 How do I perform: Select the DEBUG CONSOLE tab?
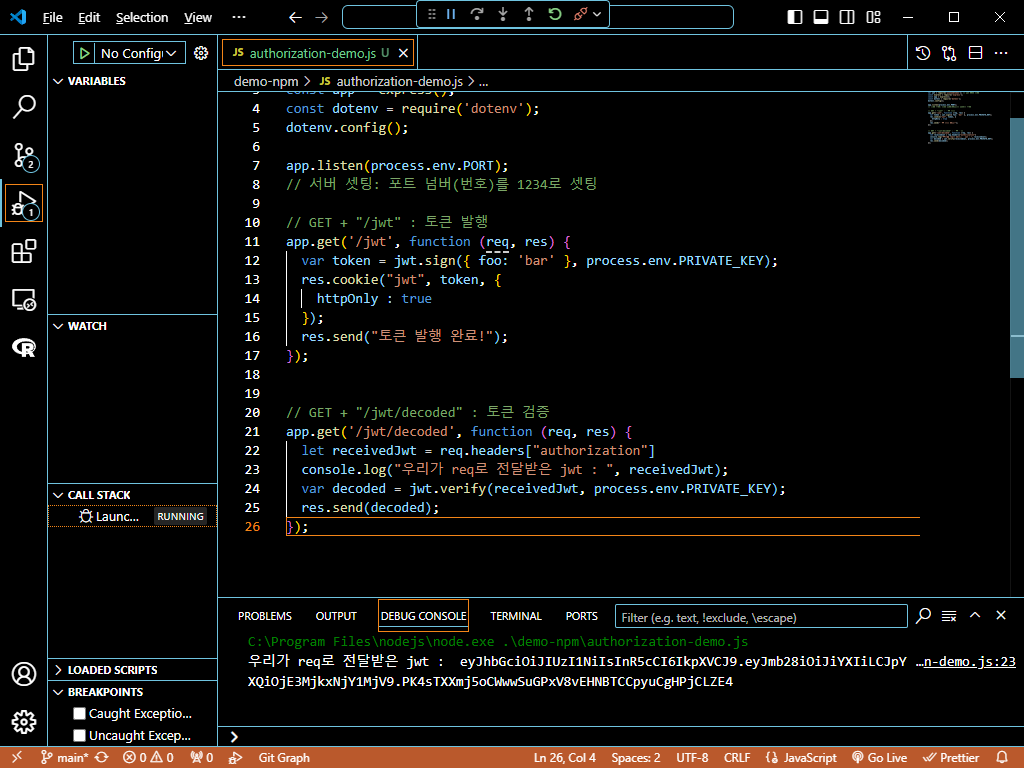(423, 616)
